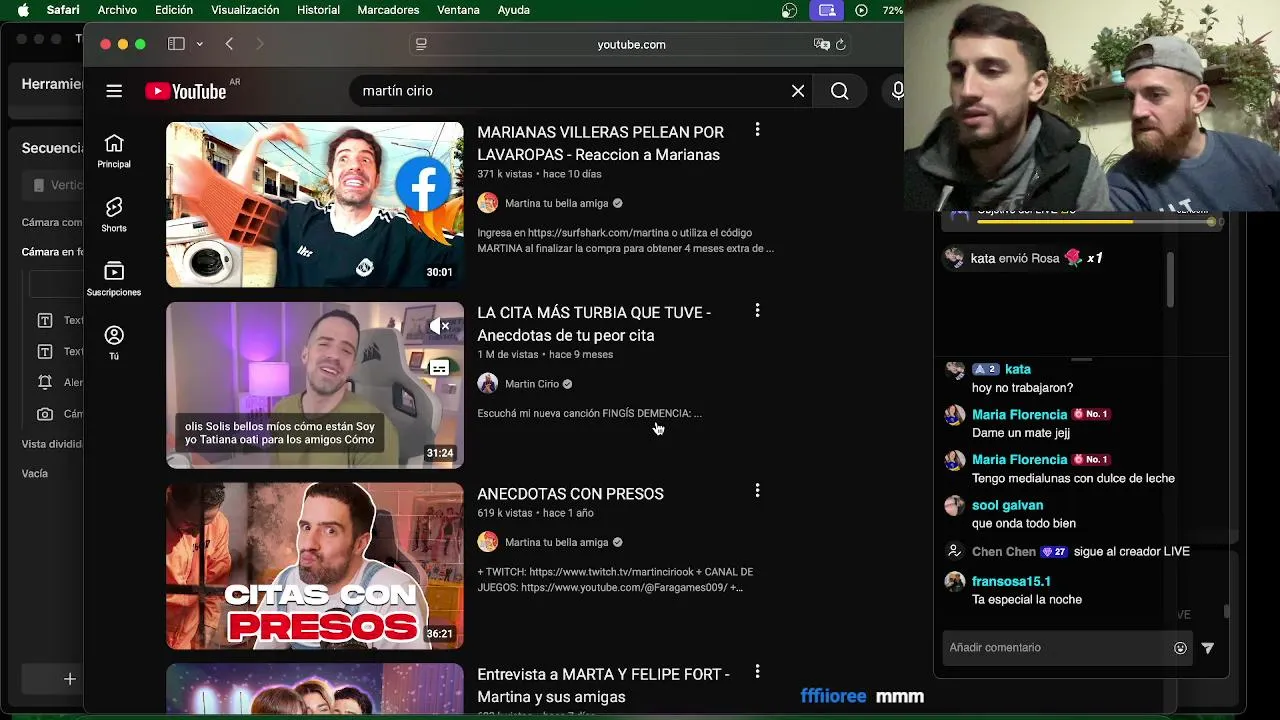Unmute the inline preview of the Cita video
Image resolution: width=1280 pixels, height=720 pixels.
(439, 326)
